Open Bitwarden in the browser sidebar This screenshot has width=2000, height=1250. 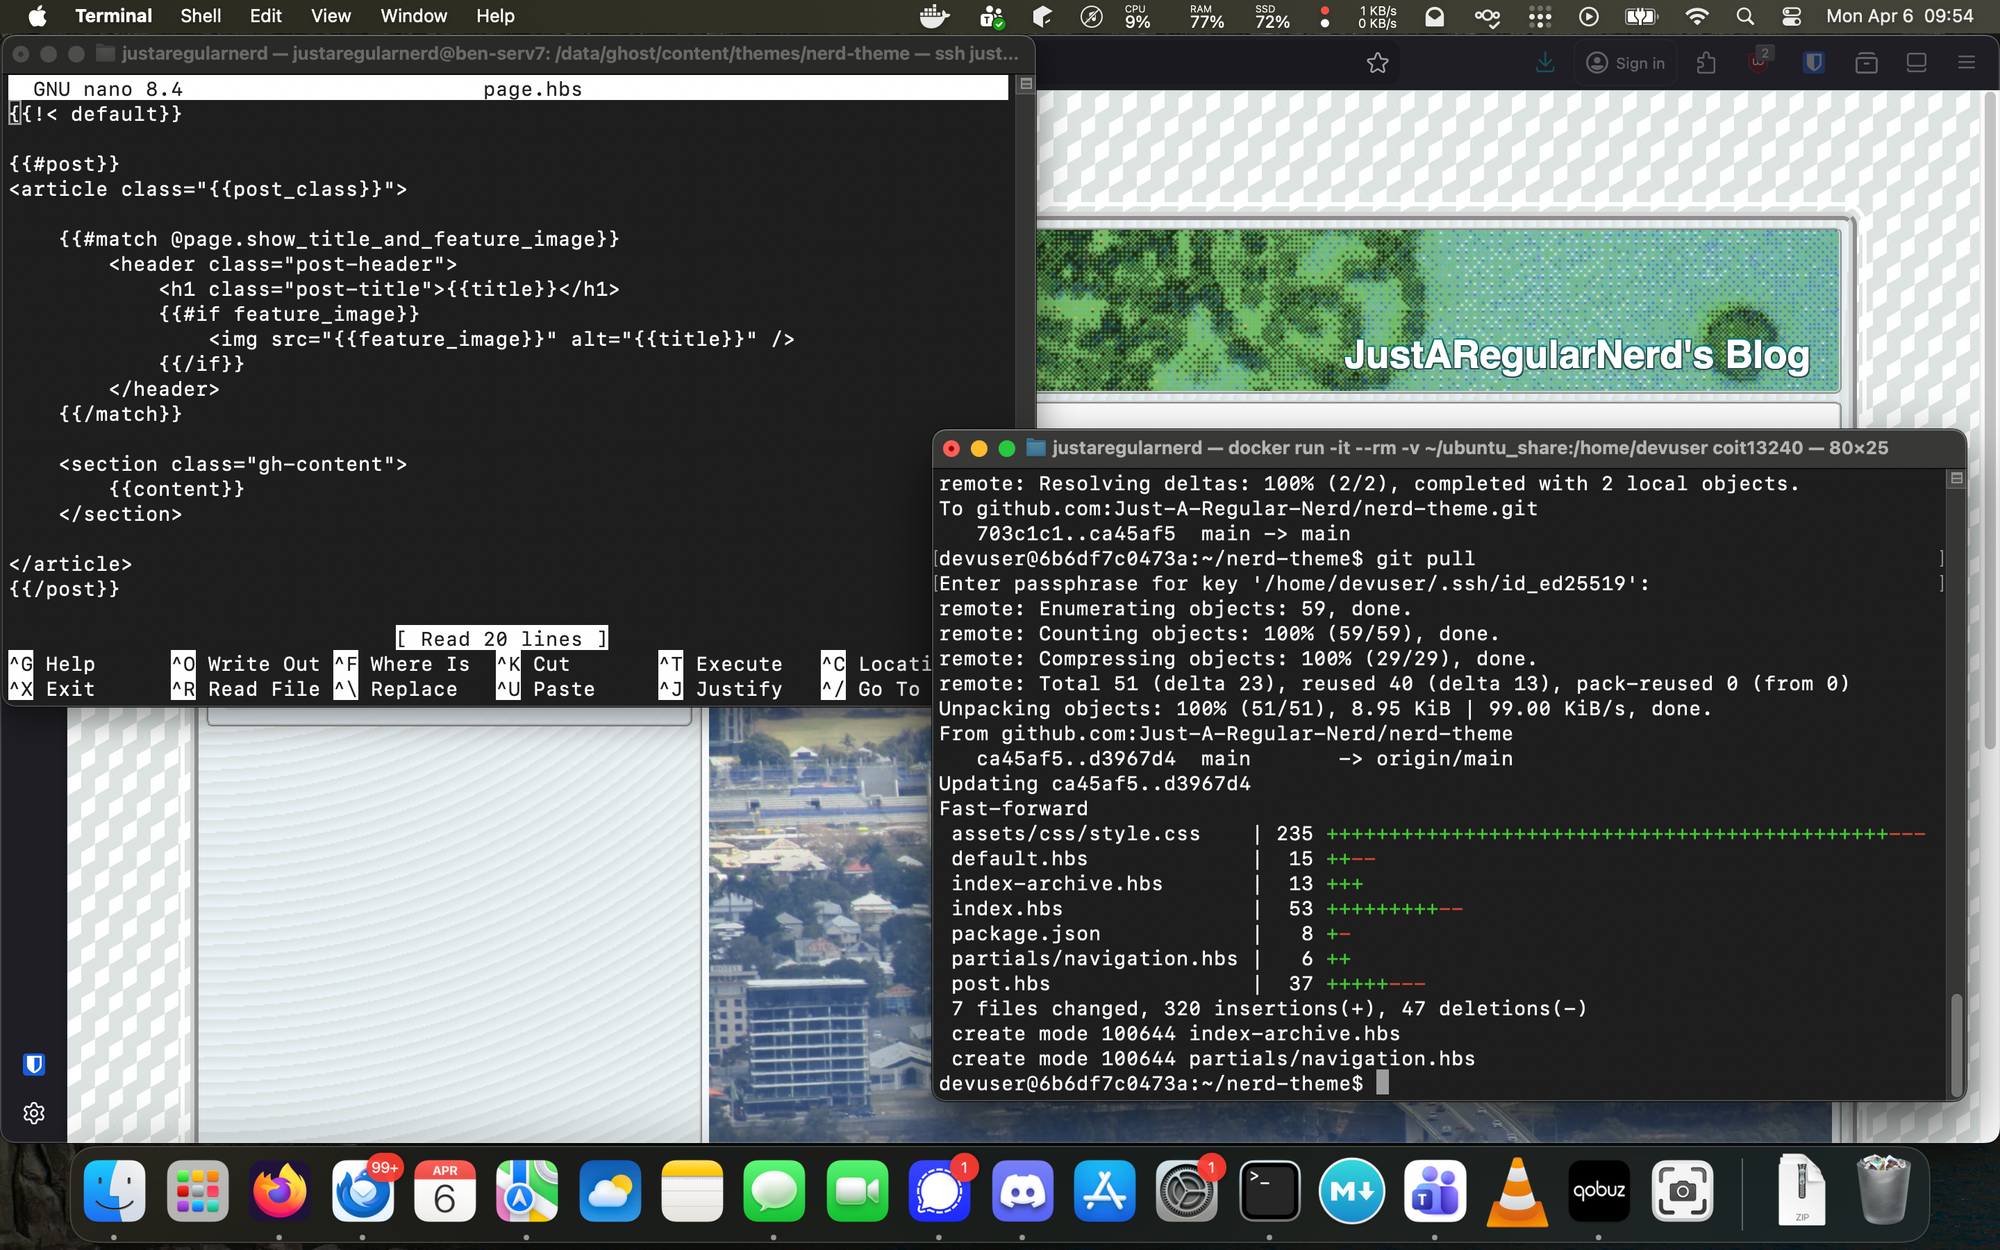point(34,1064)
